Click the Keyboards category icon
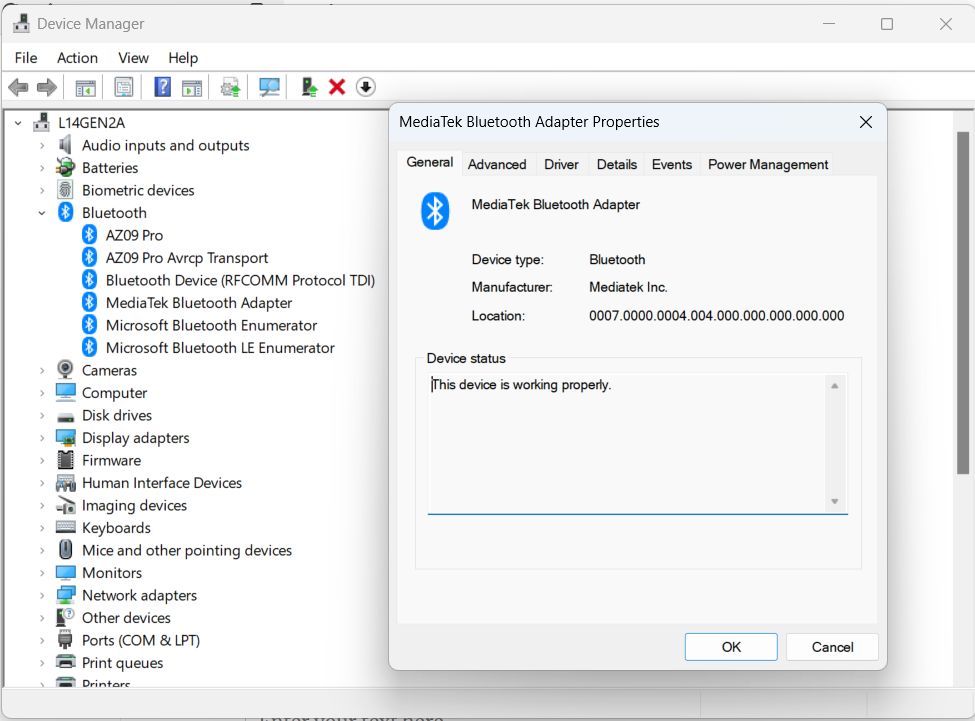This screenshot has width=975, height=721. click(x=65, y=527)
